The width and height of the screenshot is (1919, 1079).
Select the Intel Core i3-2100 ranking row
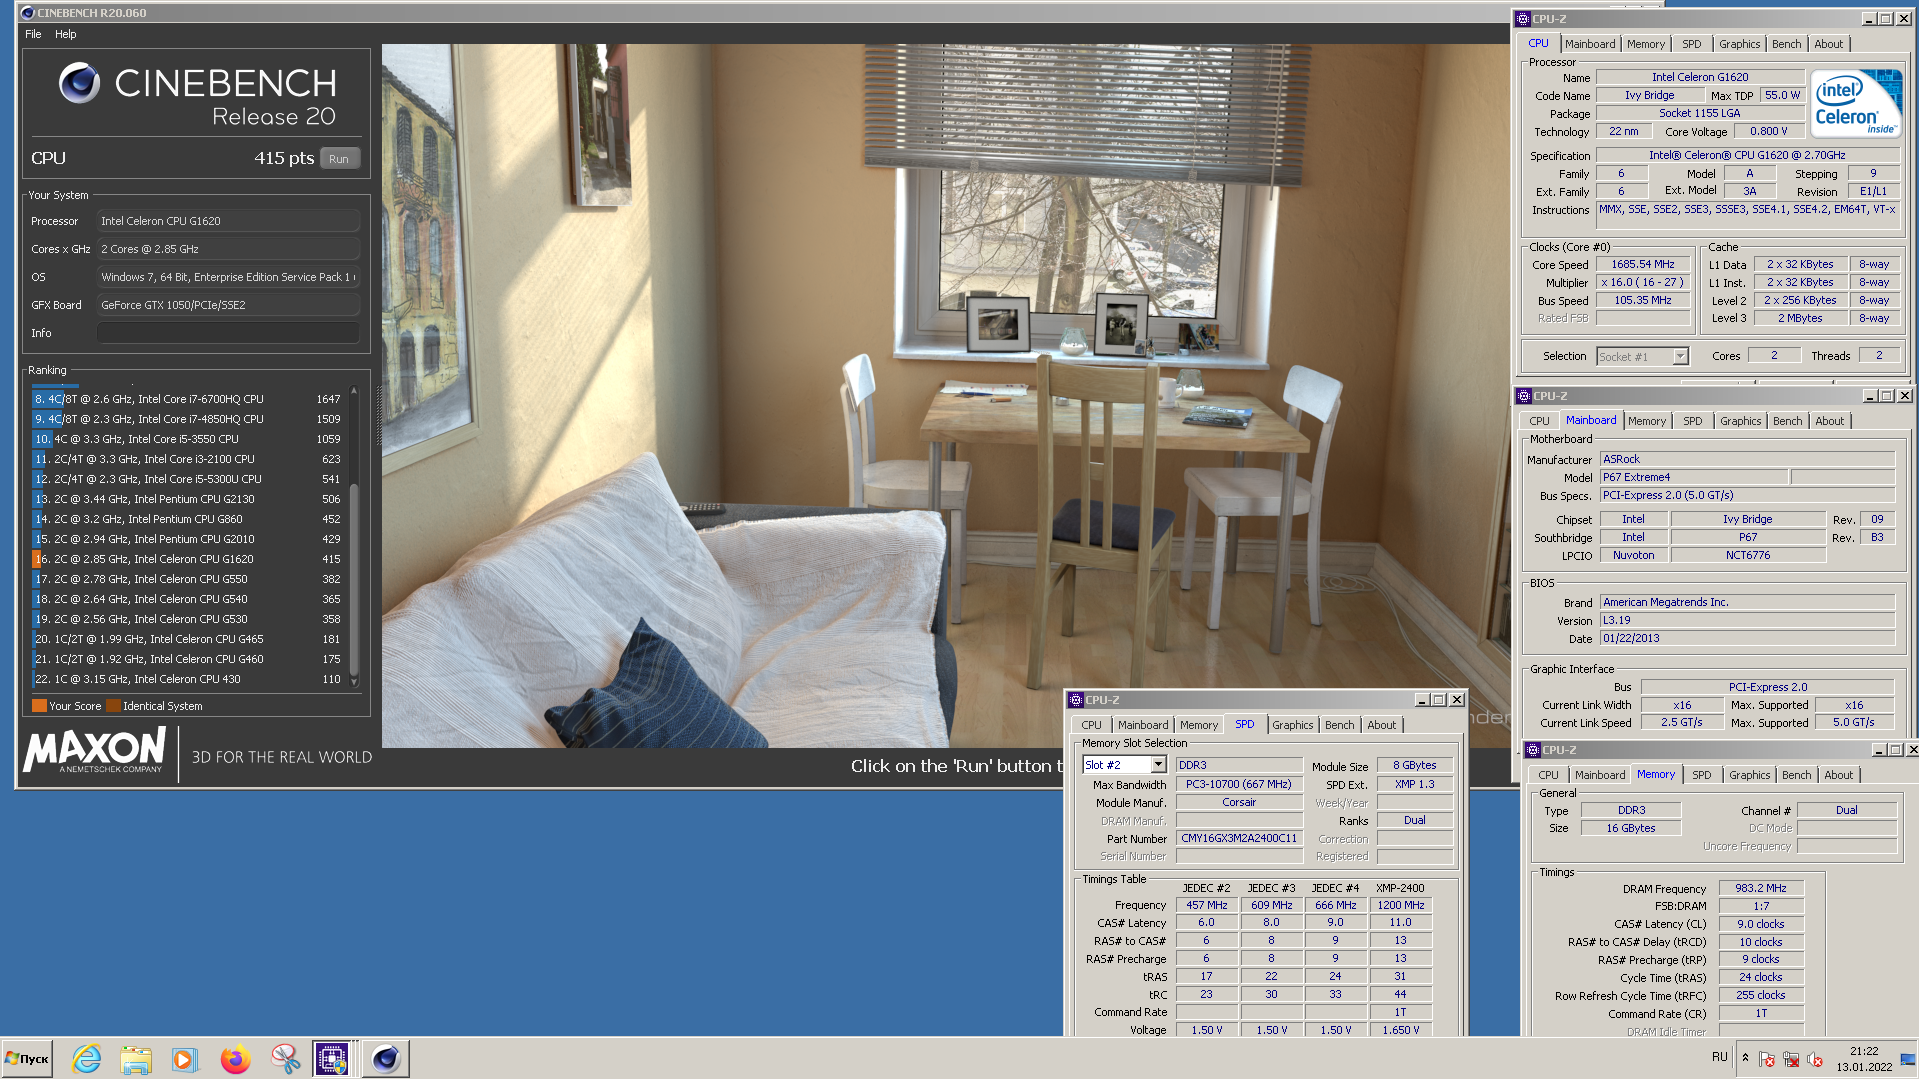pyautogui.click(x=187, y=459)
